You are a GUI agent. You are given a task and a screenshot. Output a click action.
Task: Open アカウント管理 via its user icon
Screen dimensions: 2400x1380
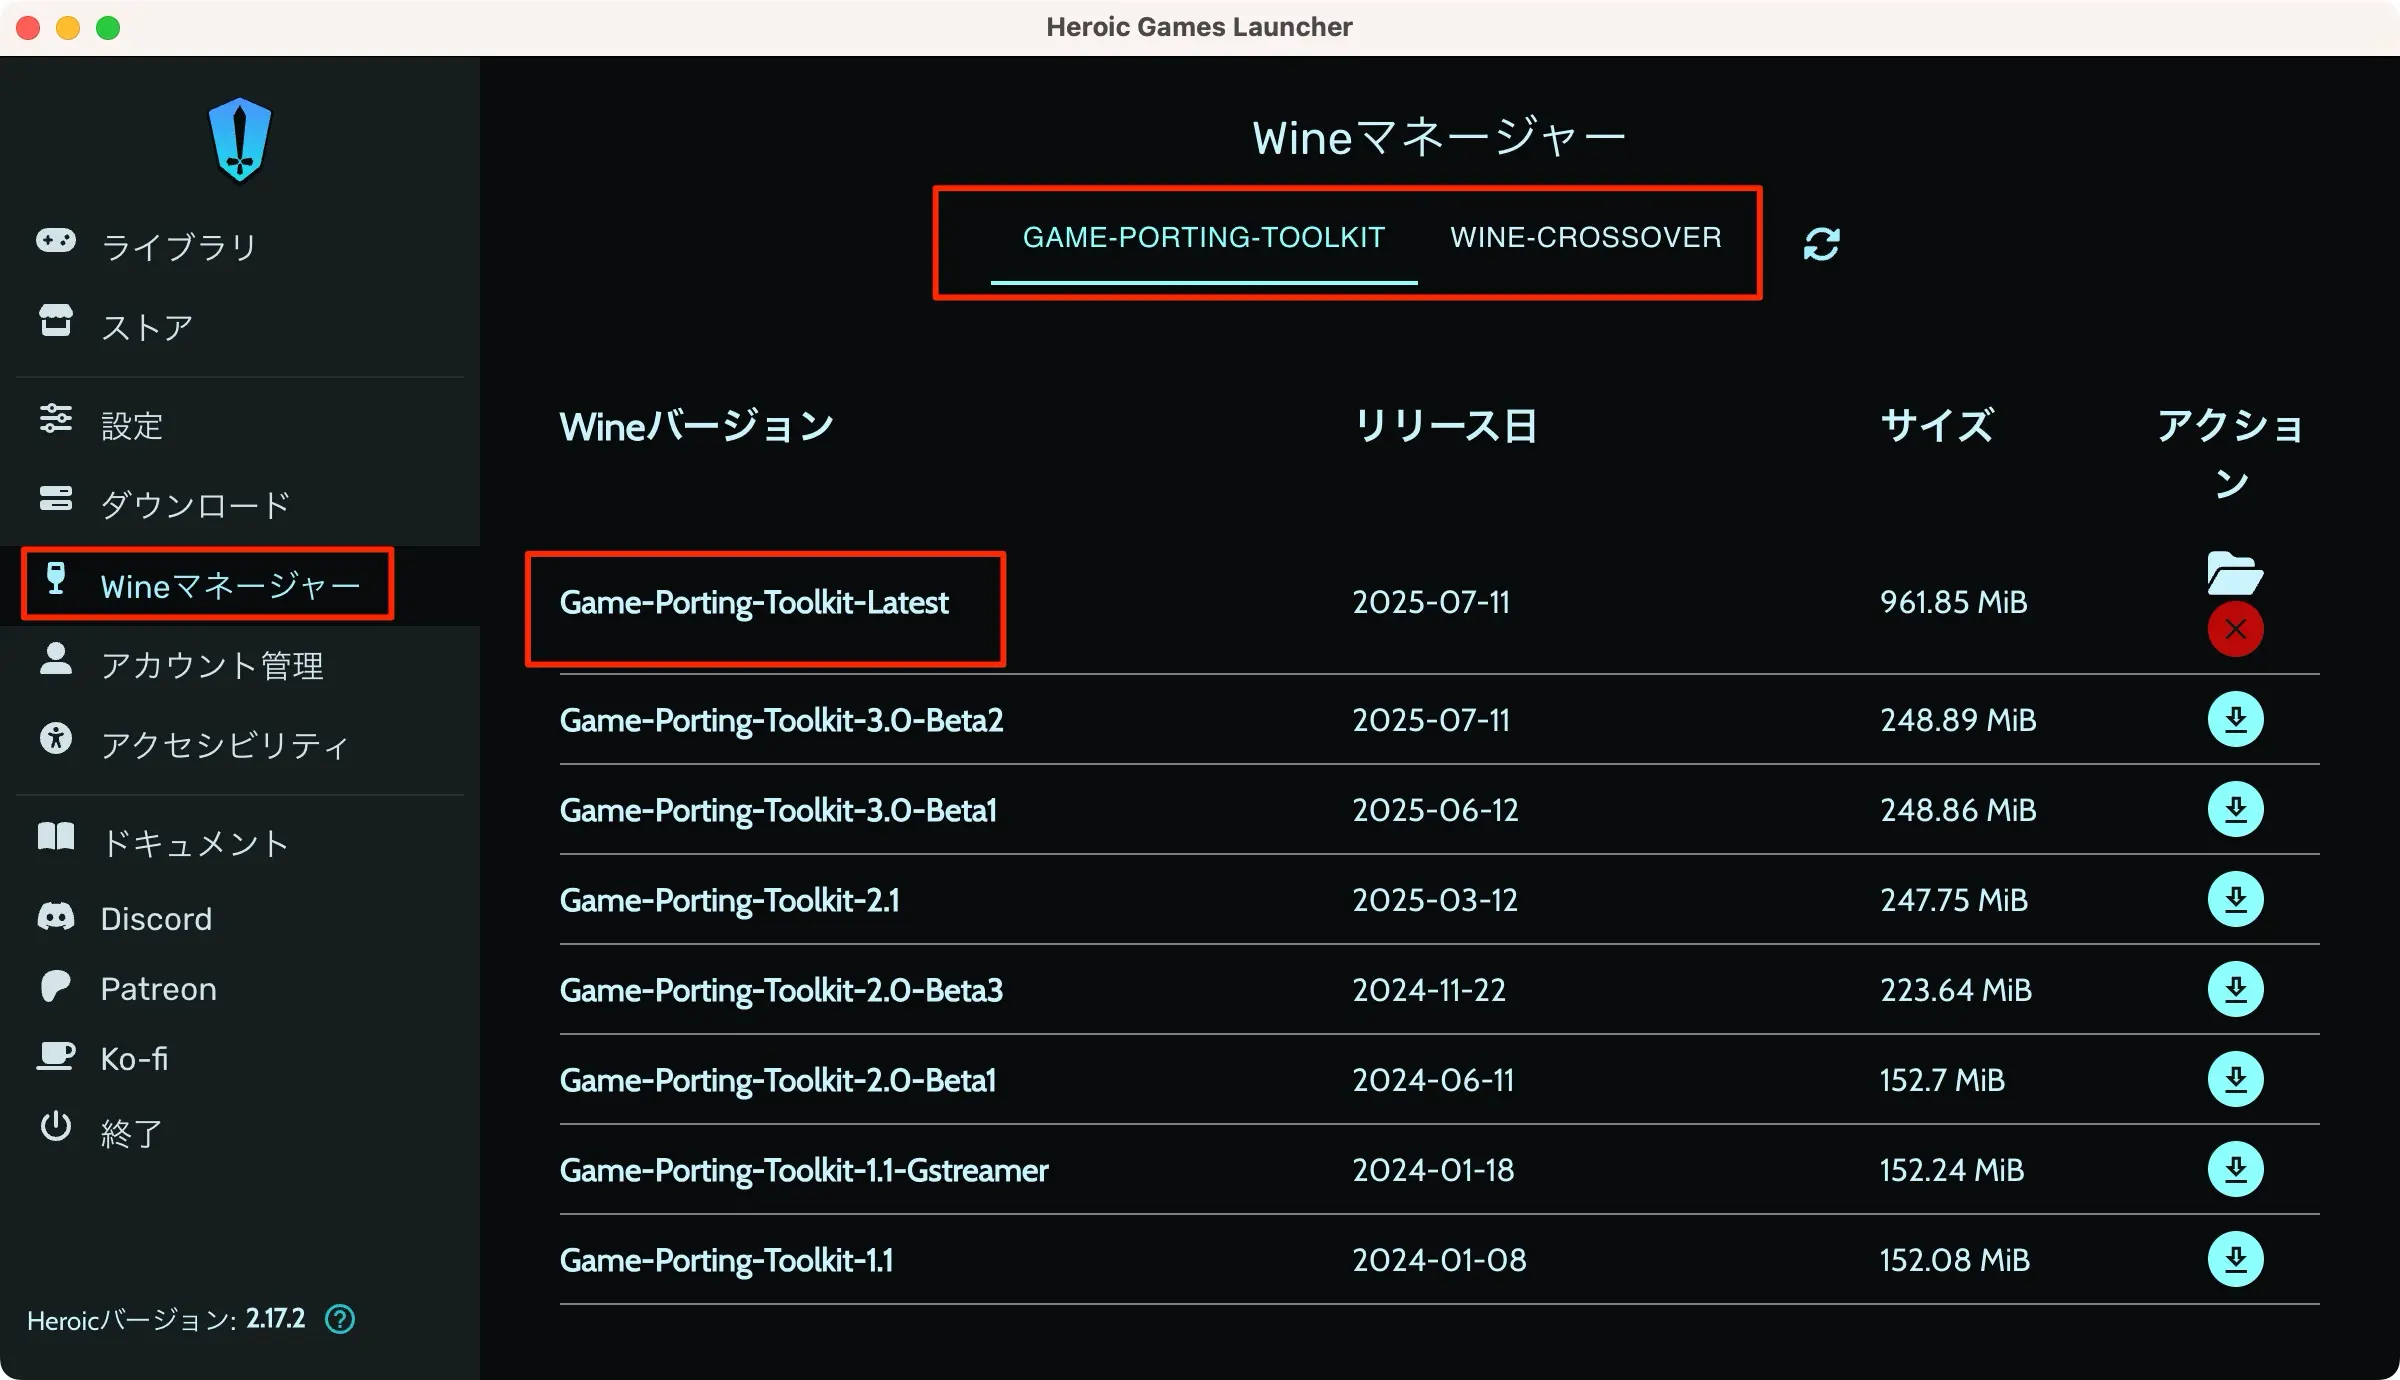tap(56, 659)
